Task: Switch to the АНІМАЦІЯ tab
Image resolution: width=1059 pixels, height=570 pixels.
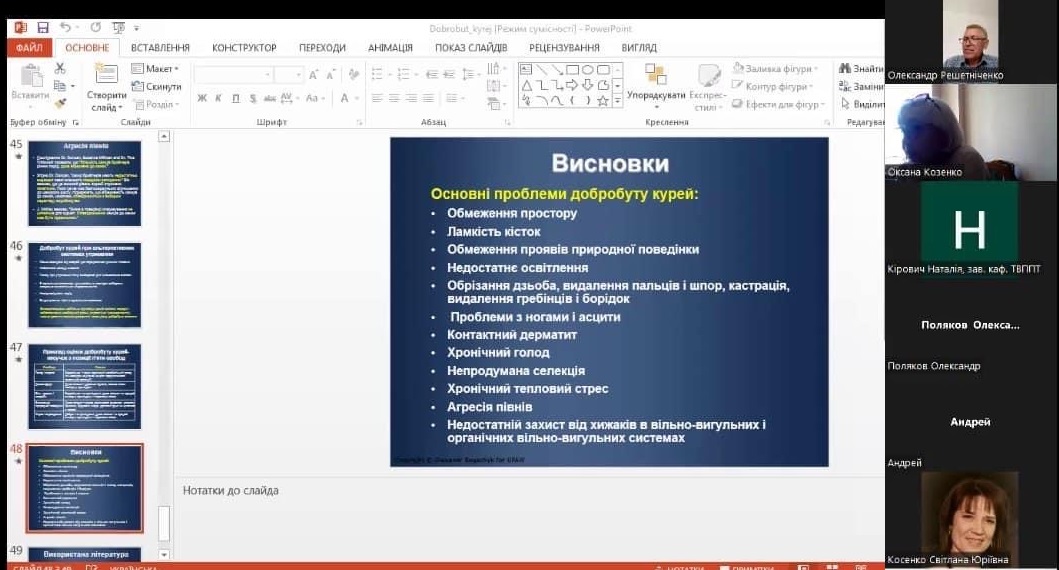Action: [390, 47]
